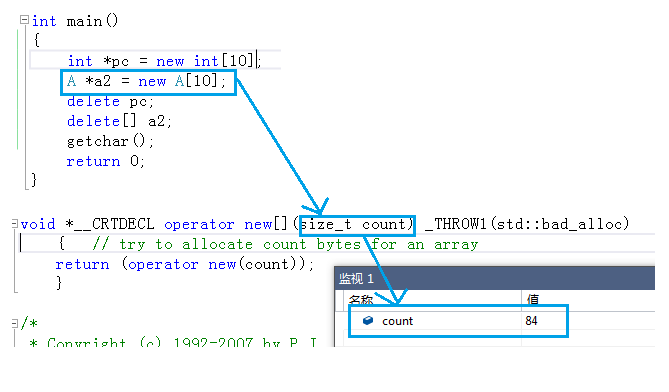Collapse the copyright comment block
The height and width of the screenshot is (392, 669).
(15, 323)
